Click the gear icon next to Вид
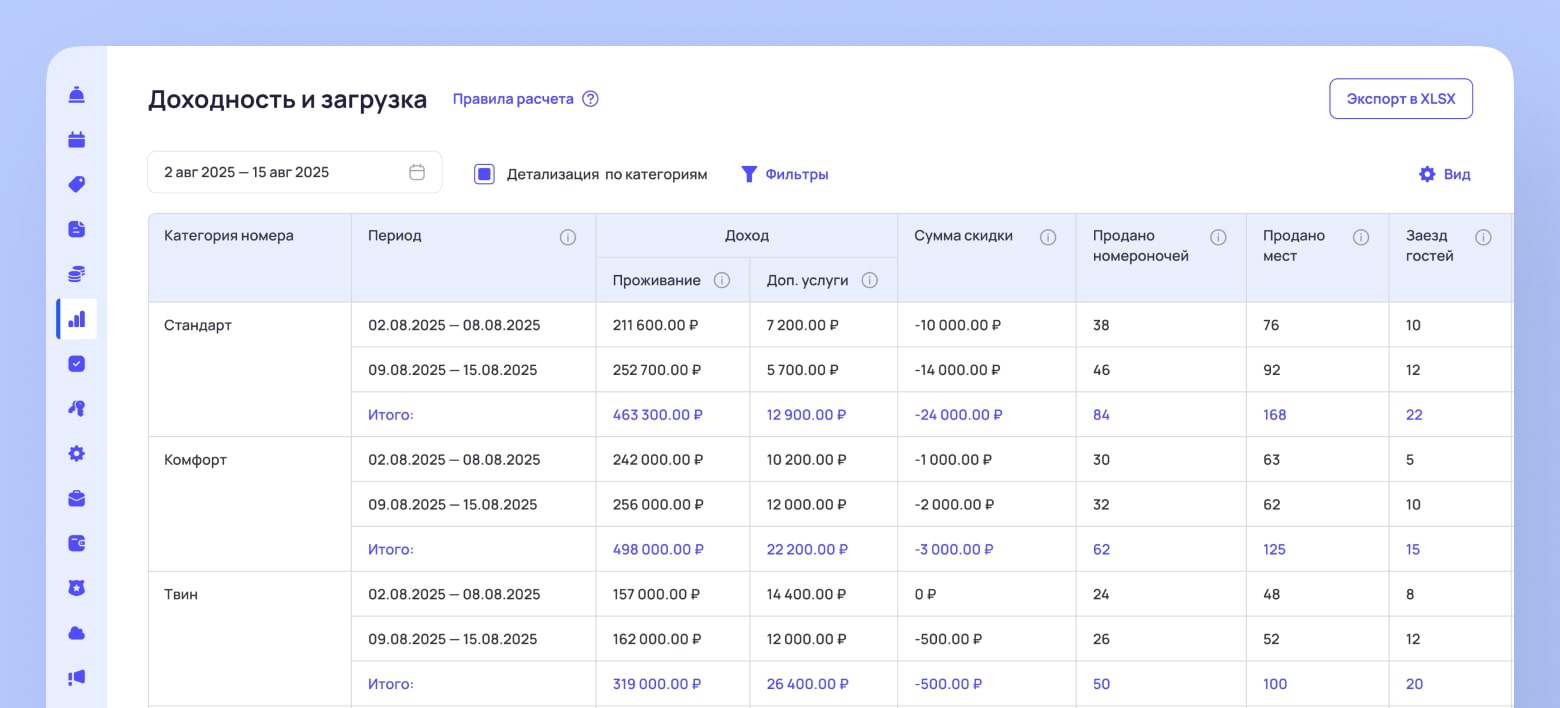This screenshot has width=1560, height=708. pyautogui.click(x=1427, y=174)
